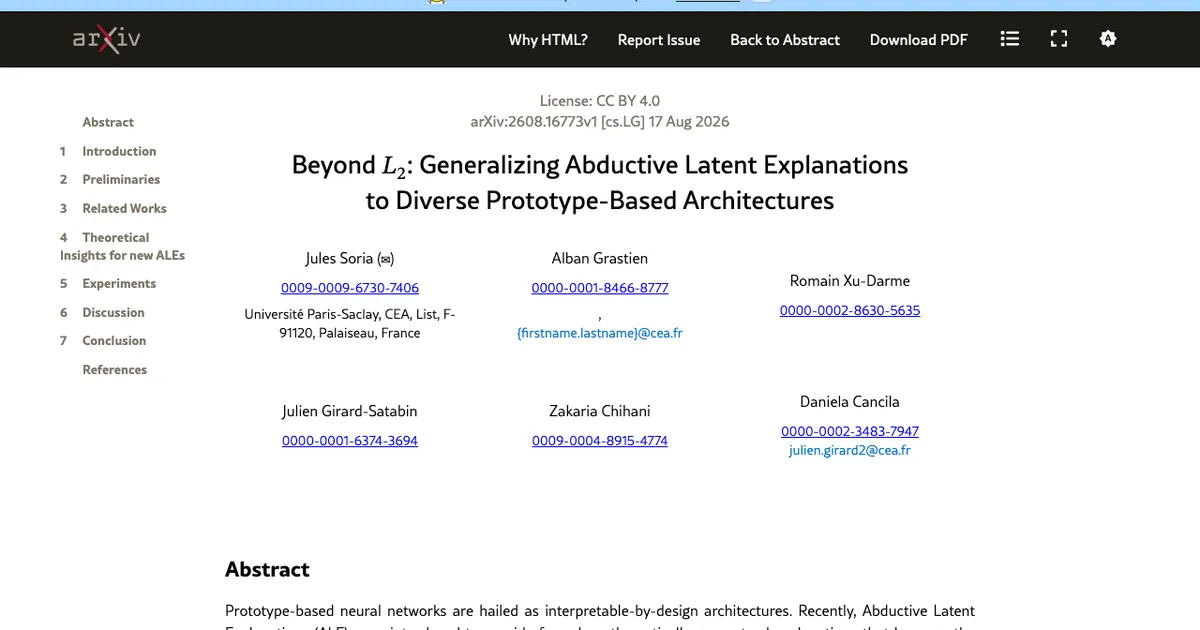Image resolution: width=1200 pixels, height=630 pixels.
Task: Click the paper title Beyond L2 heading
Action: (x=600, y=182)
